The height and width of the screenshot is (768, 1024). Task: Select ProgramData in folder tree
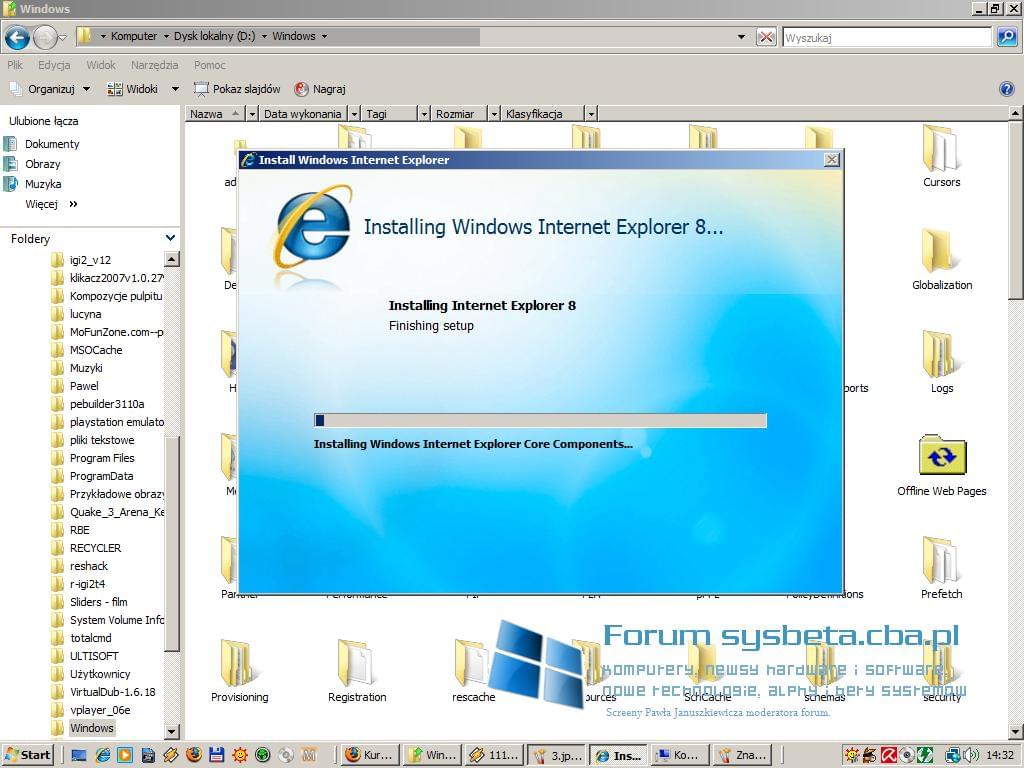[x=101, y=476]
